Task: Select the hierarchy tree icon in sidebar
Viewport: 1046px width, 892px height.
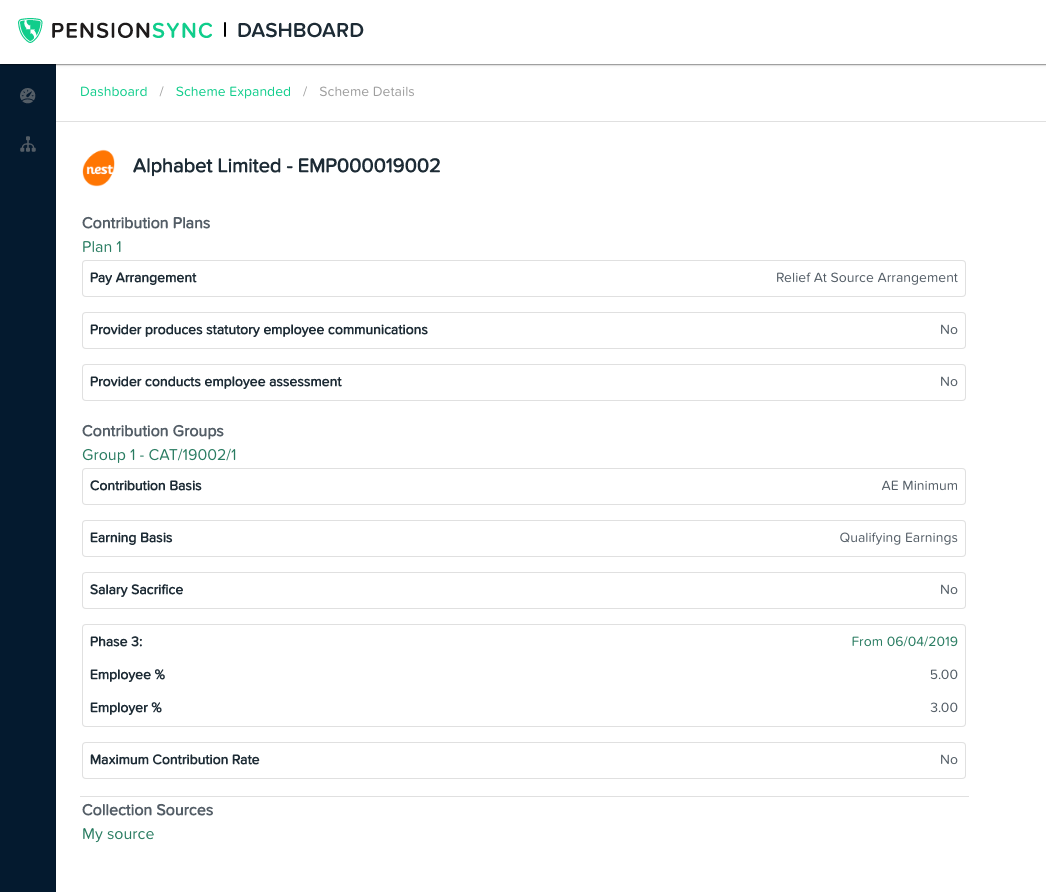Action: tap(28, 145)
